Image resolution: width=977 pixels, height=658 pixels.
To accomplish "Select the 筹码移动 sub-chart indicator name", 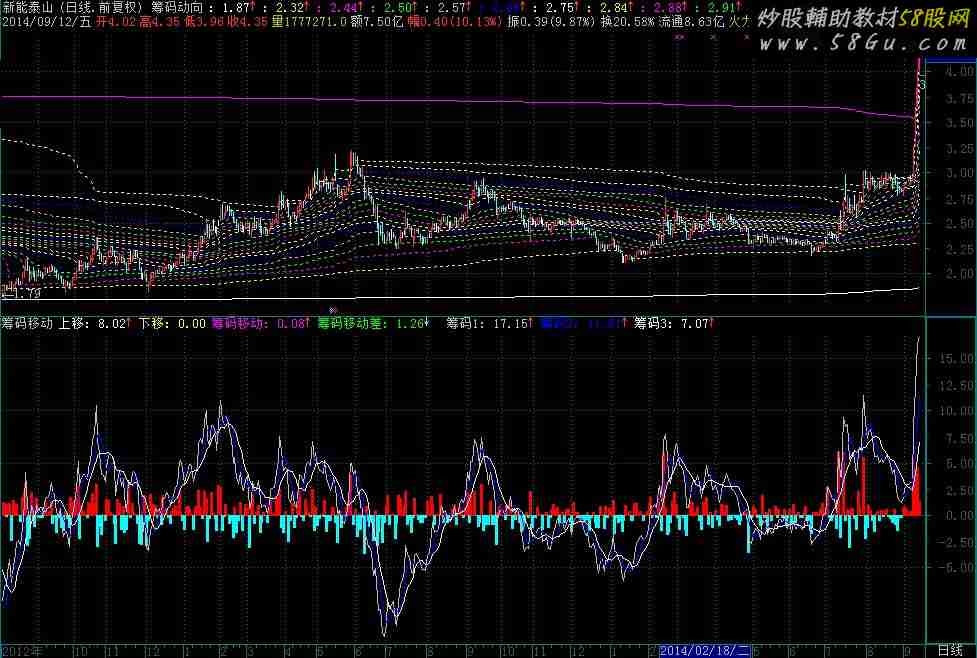I will click(28, 324).
